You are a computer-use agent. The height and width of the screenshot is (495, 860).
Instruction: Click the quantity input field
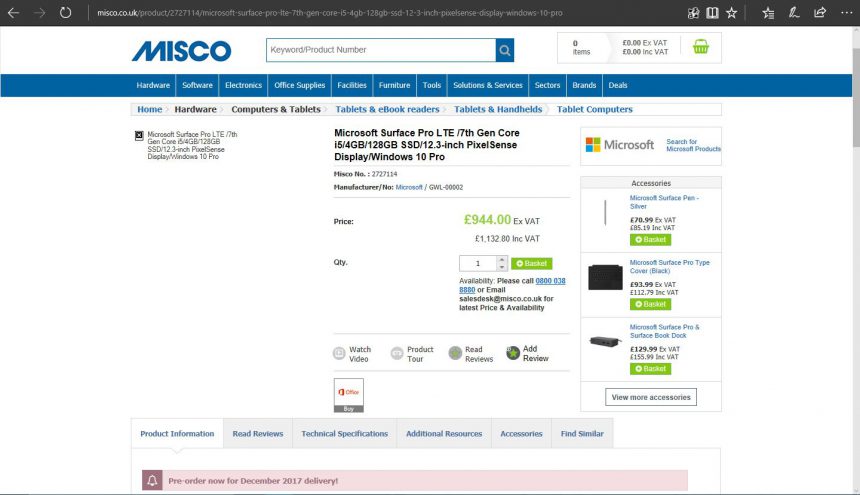click(478, 264)
